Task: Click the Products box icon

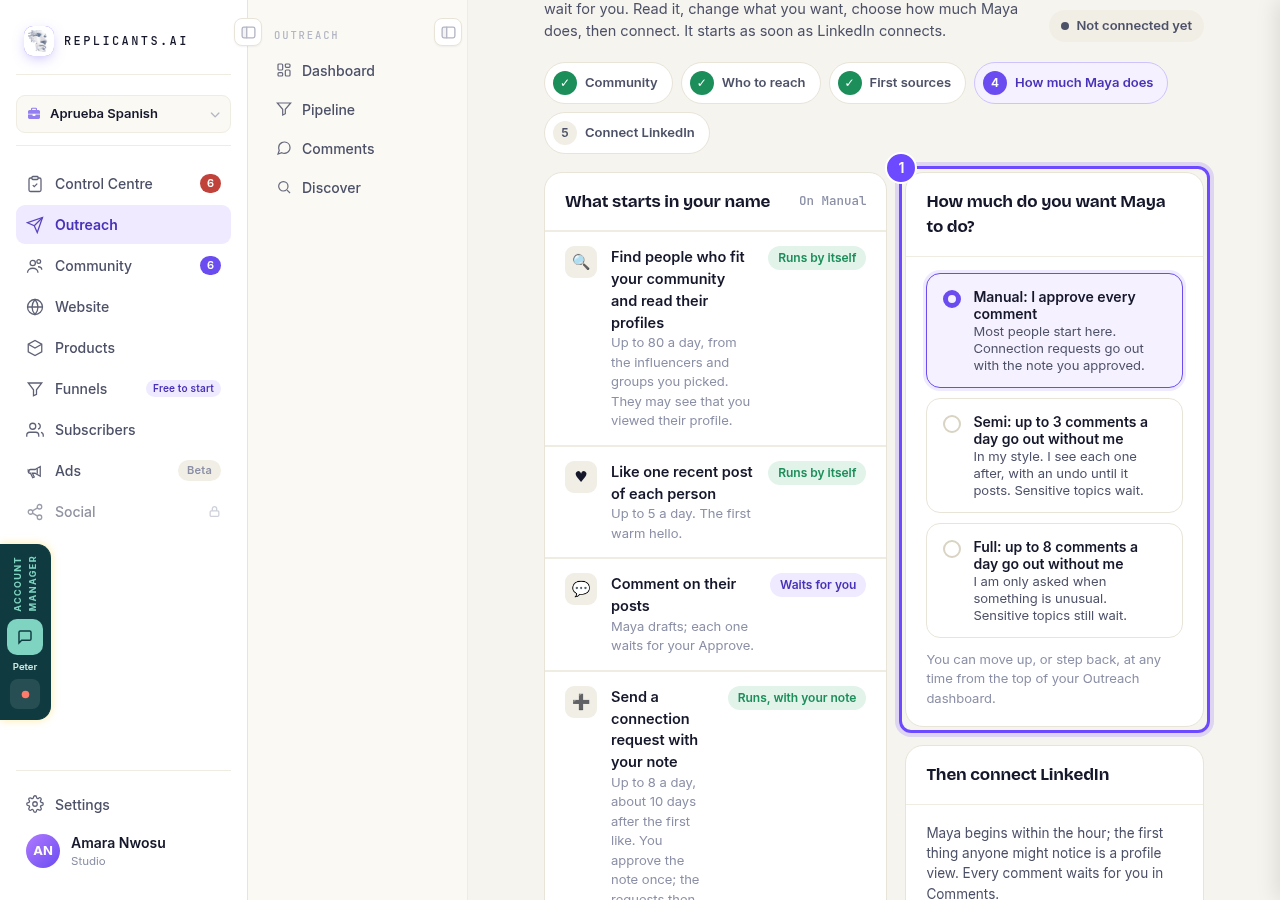Action: click(x=35, y=348)
